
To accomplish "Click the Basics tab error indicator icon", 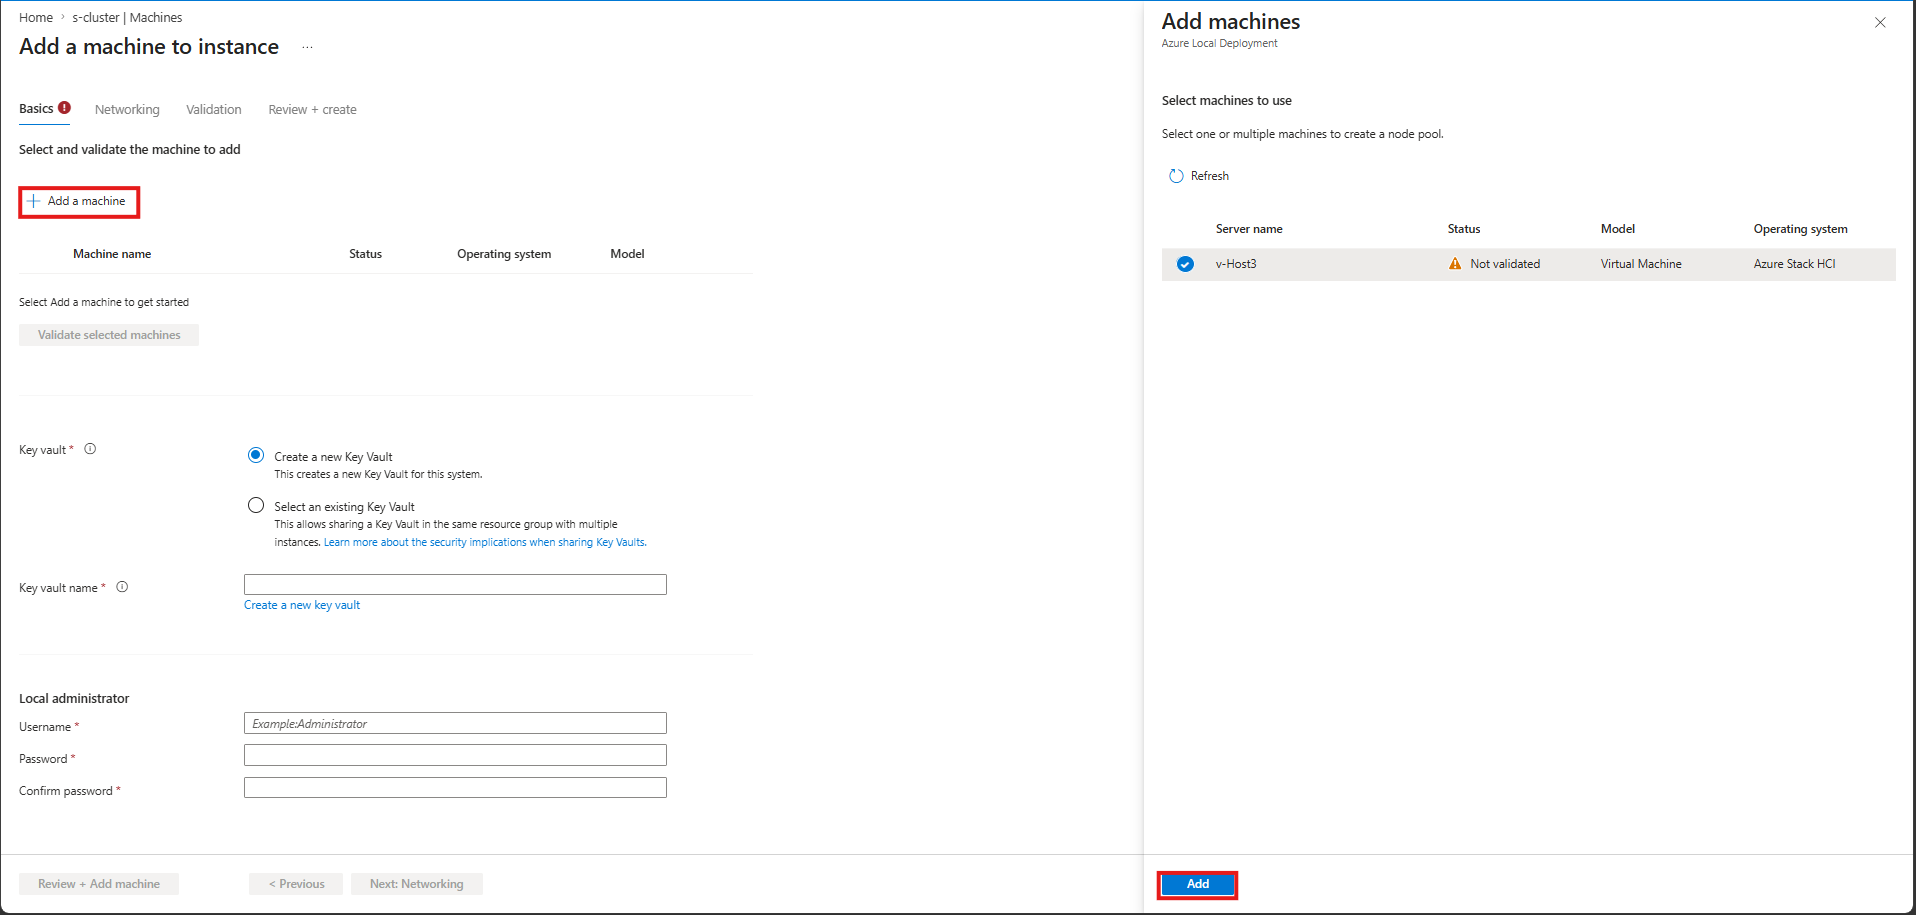I will coord(64,108).
